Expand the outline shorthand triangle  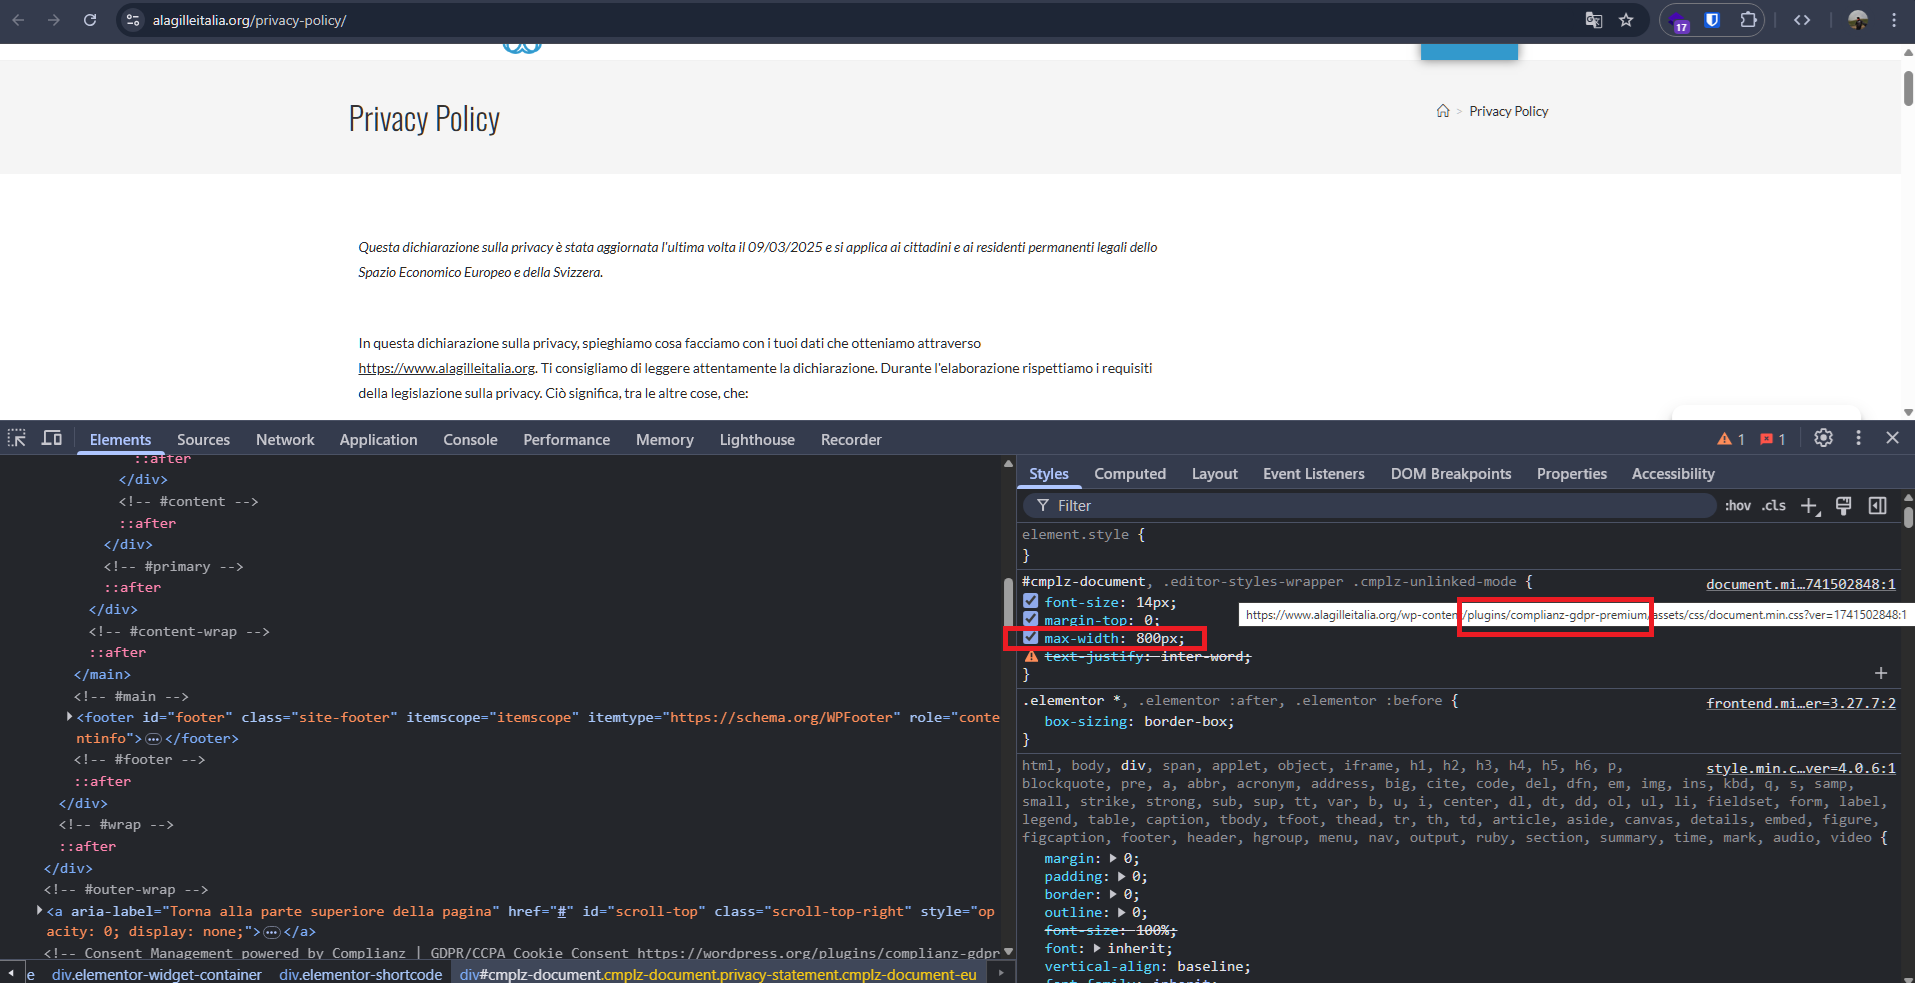1121,913
